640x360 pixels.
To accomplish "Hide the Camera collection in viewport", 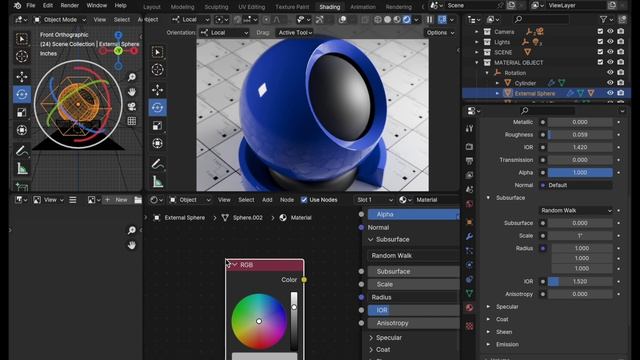I will pos(610,31).
